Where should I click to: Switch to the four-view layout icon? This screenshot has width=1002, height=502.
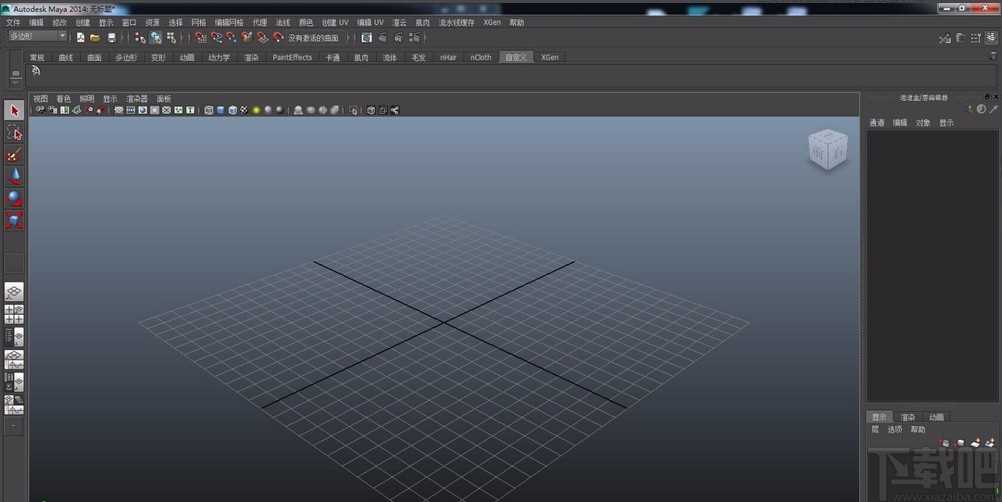(14, 314)
